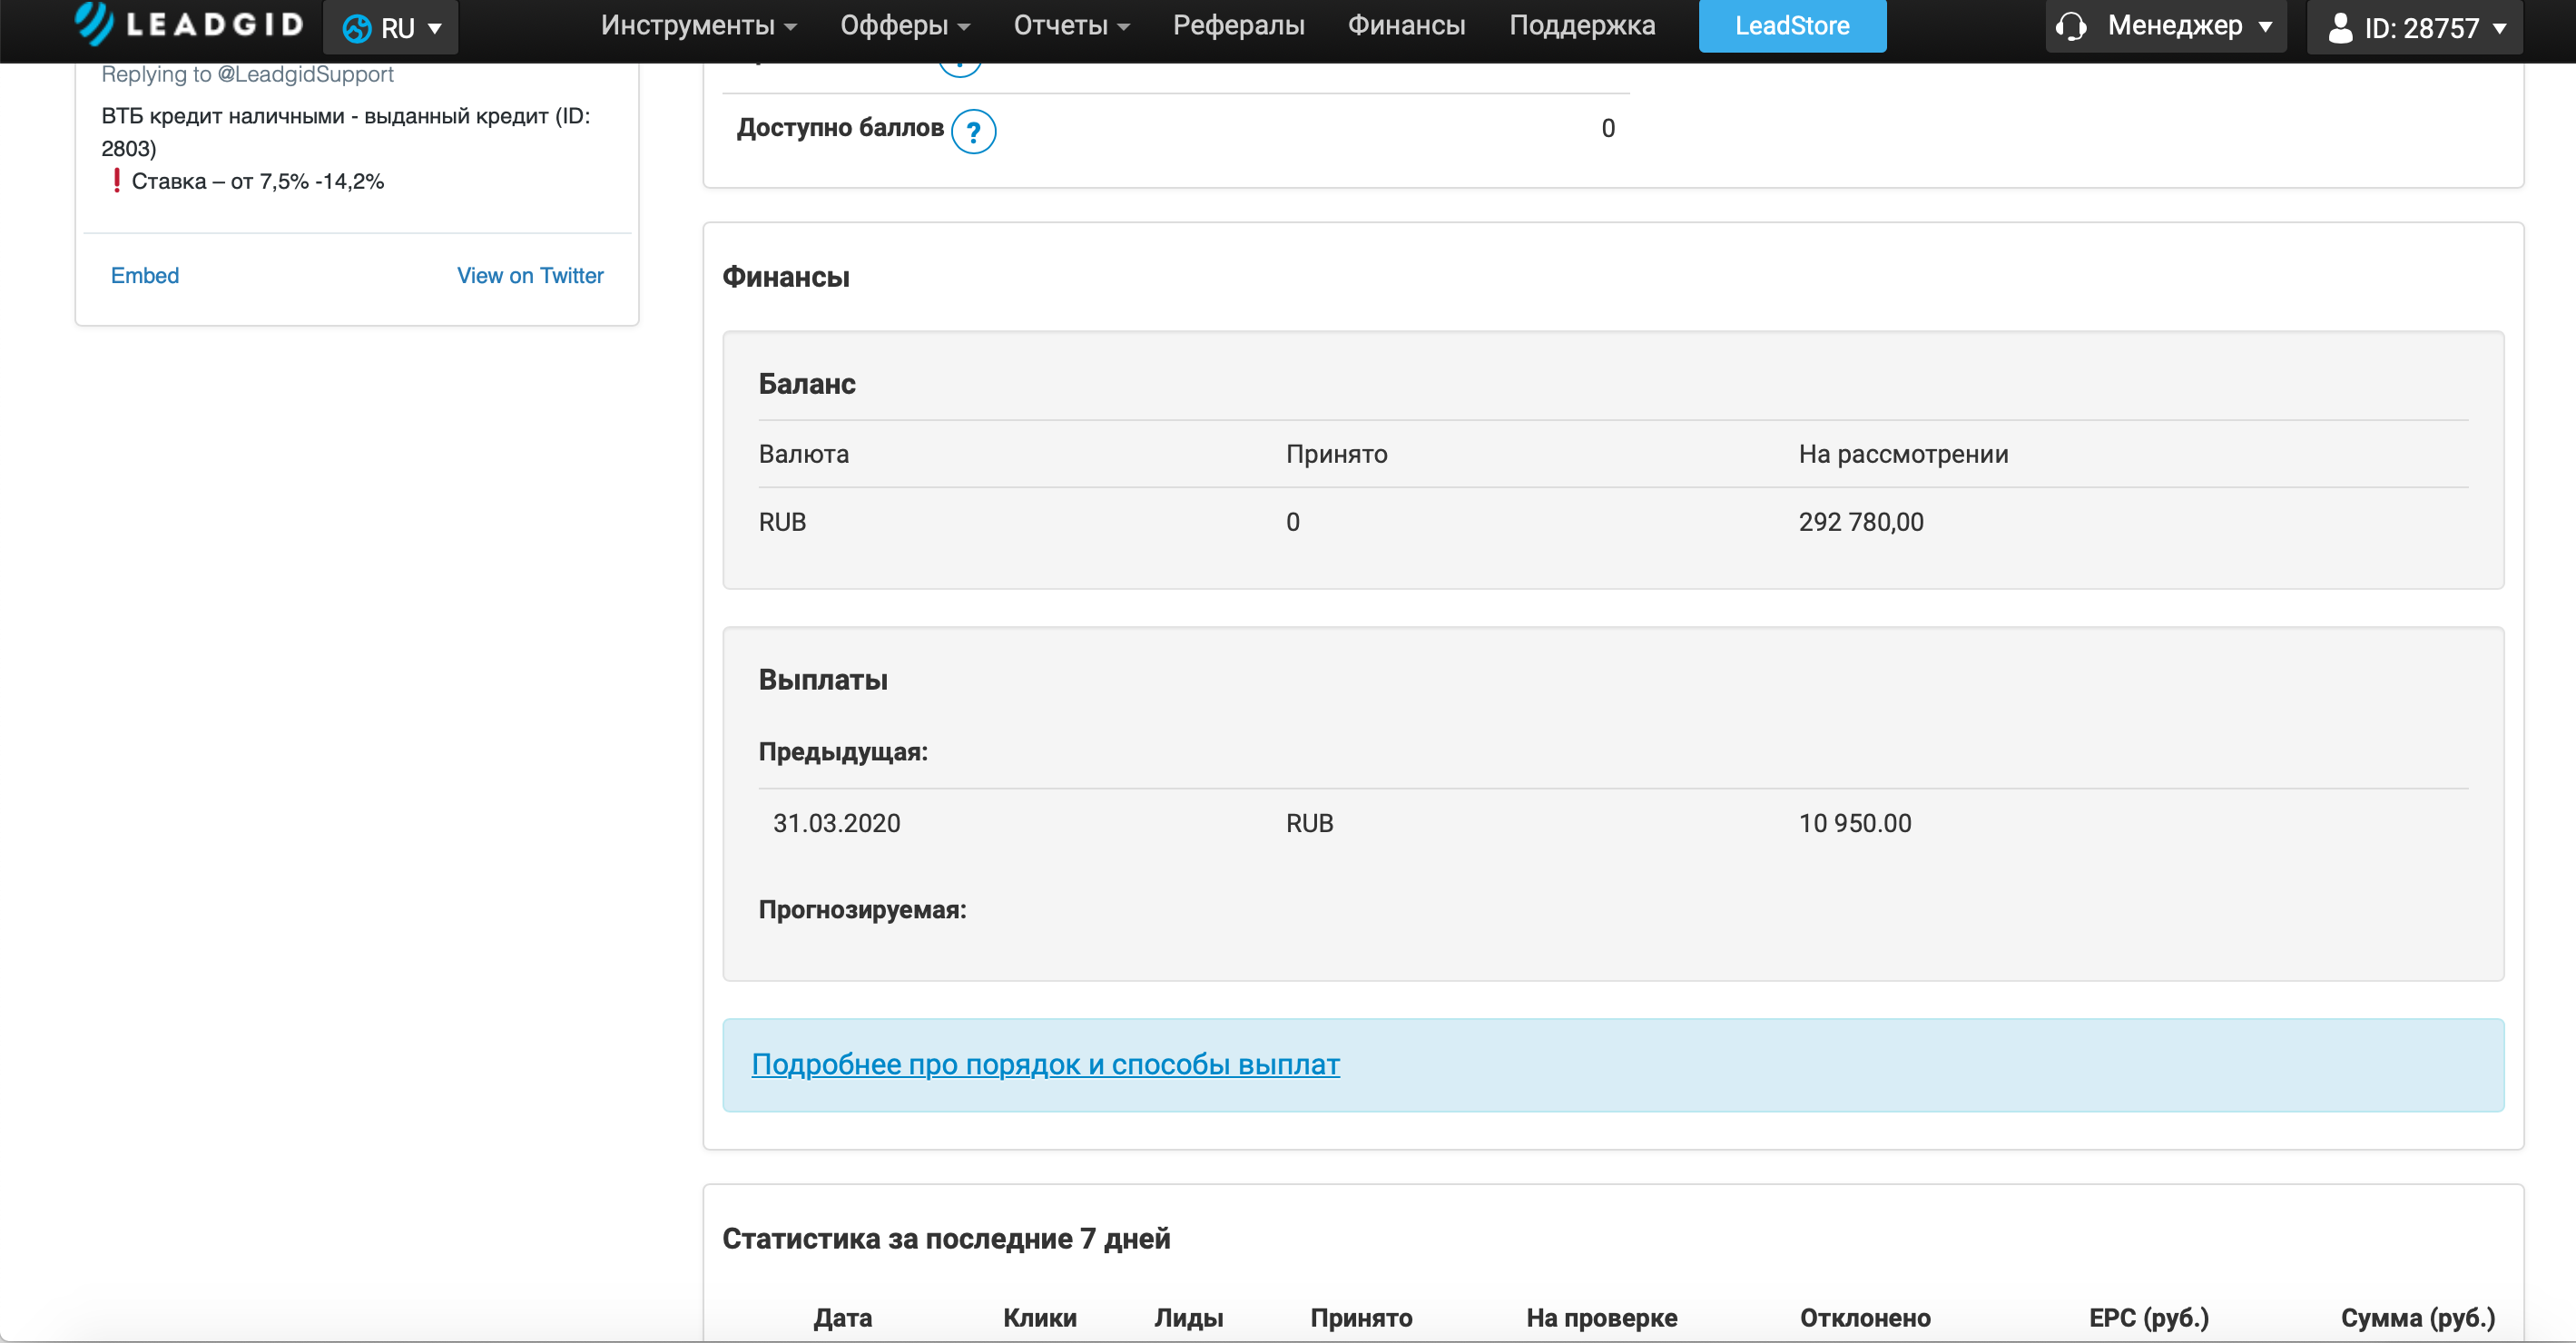Click the Embed link
Screen dimensions: 2576x1343
145,275
